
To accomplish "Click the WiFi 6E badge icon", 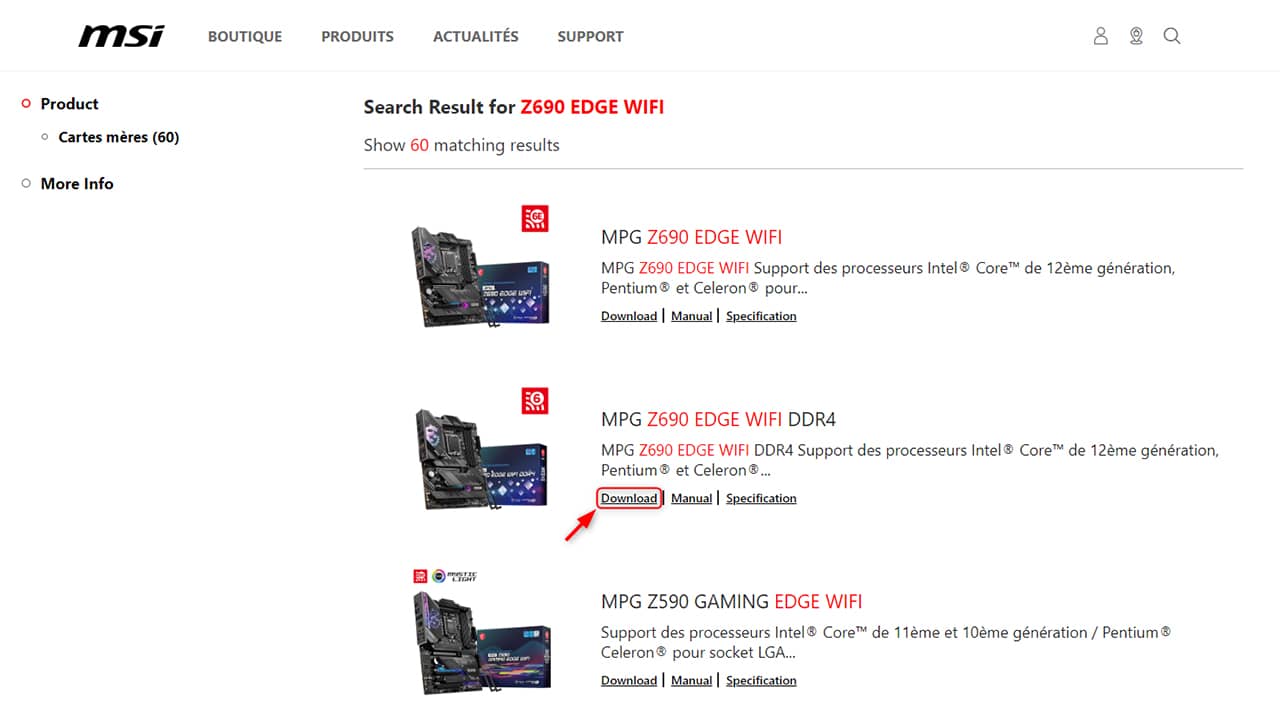I will point(535,219).
